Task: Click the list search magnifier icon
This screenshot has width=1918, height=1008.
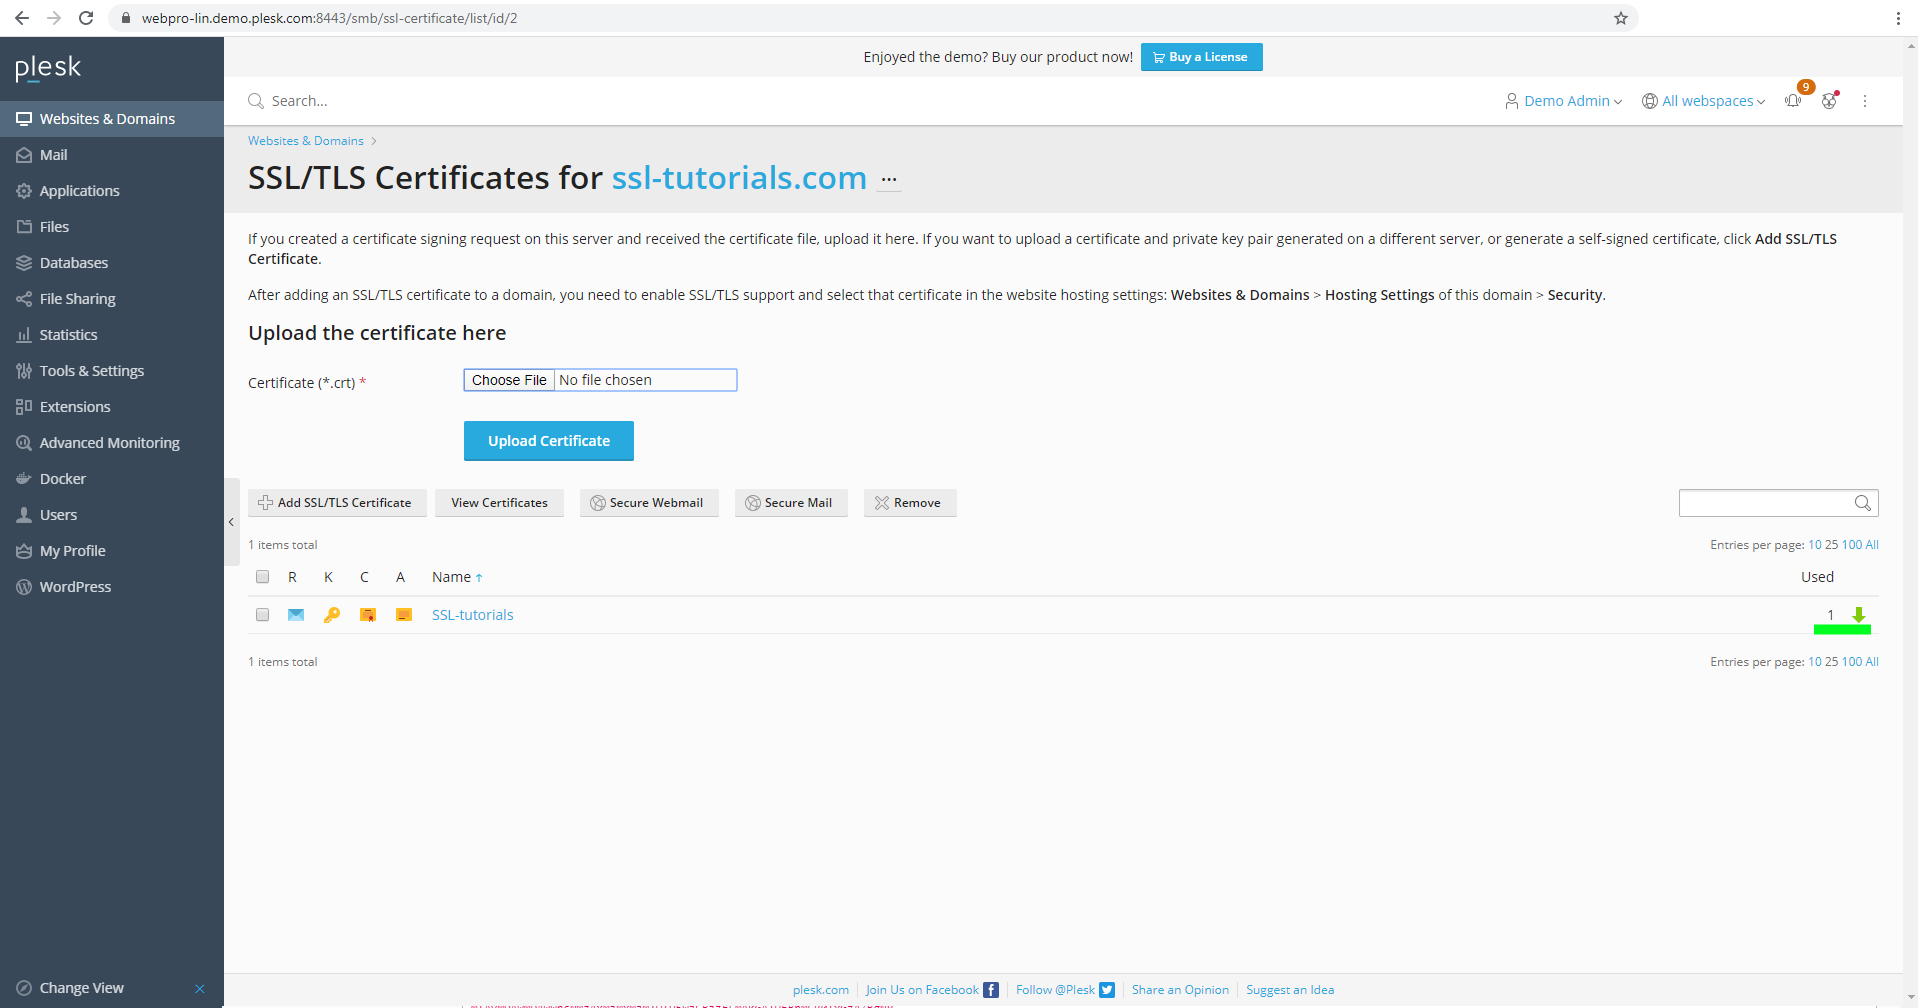Action: (1863, 503)
